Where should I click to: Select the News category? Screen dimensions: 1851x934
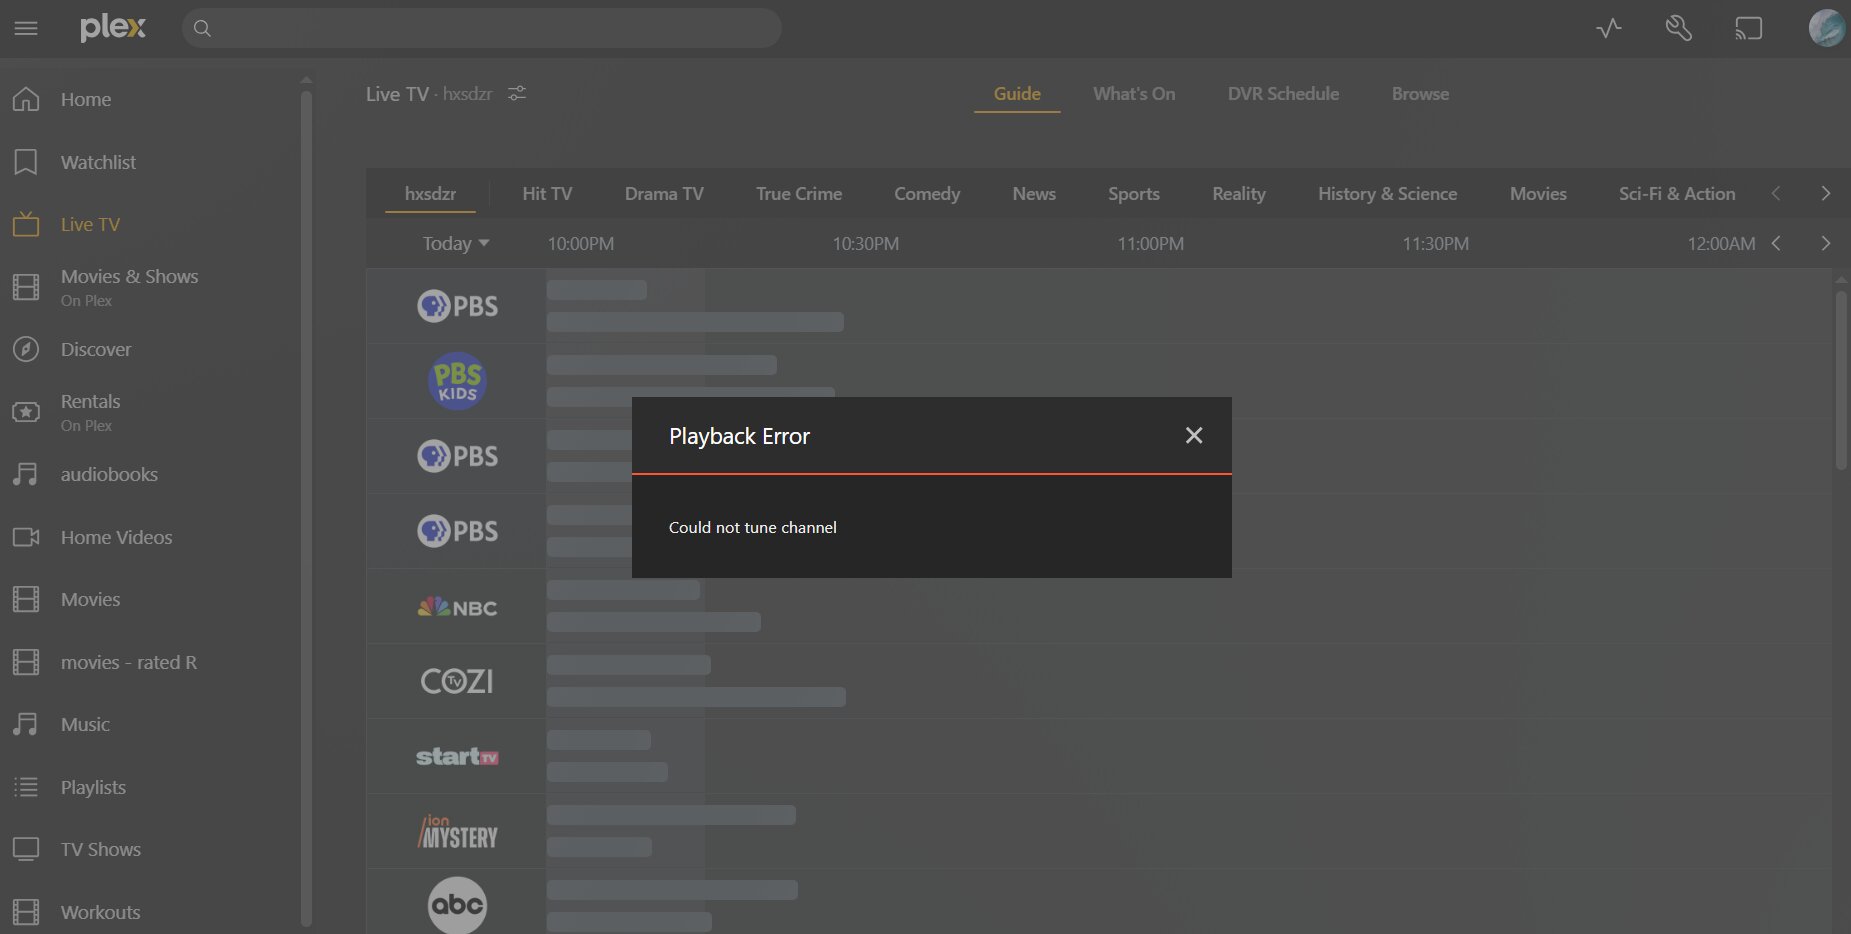click(x=1034, y=193)
